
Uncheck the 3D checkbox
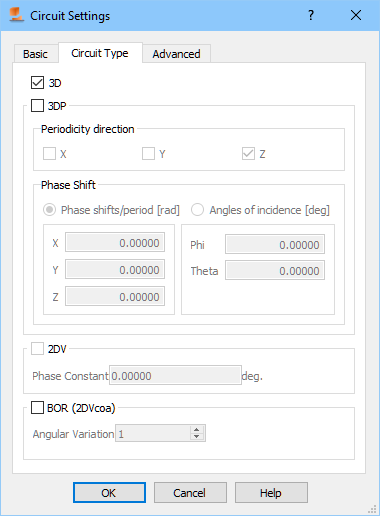[x=37, y=83]
